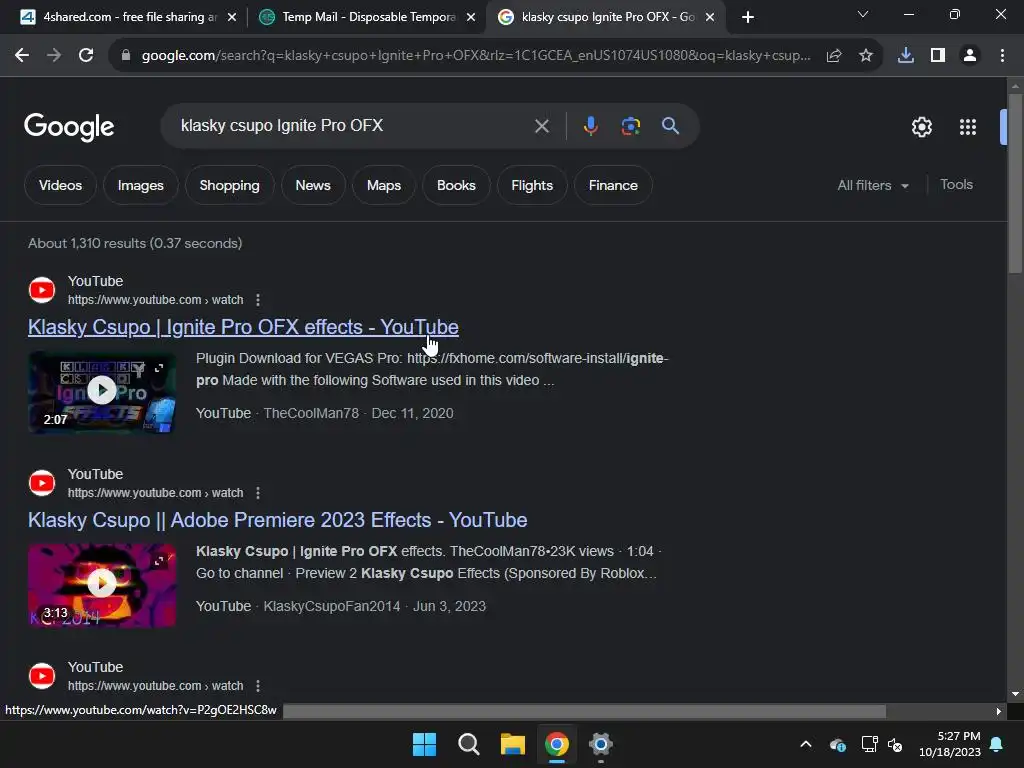Screen dimensions: 1024x768
Task: Click the horizontal scrollbar at page bottom
Action: (x=584, y=711)
